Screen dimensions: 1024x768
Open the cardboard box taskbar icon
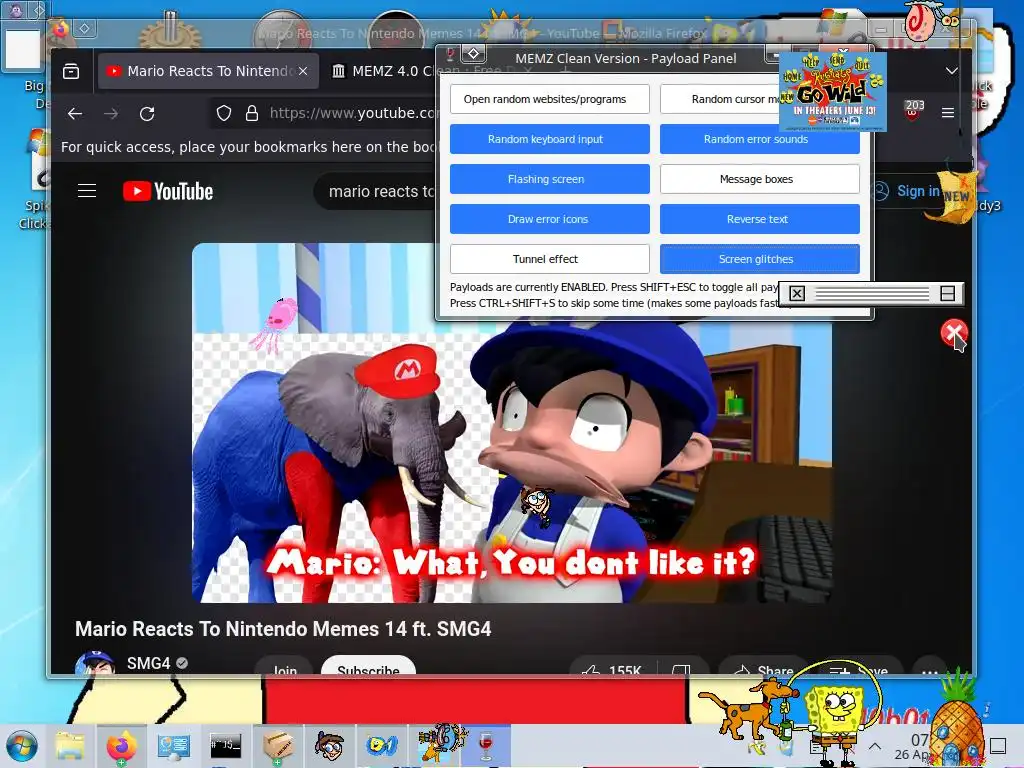click(x=278, y=746)
